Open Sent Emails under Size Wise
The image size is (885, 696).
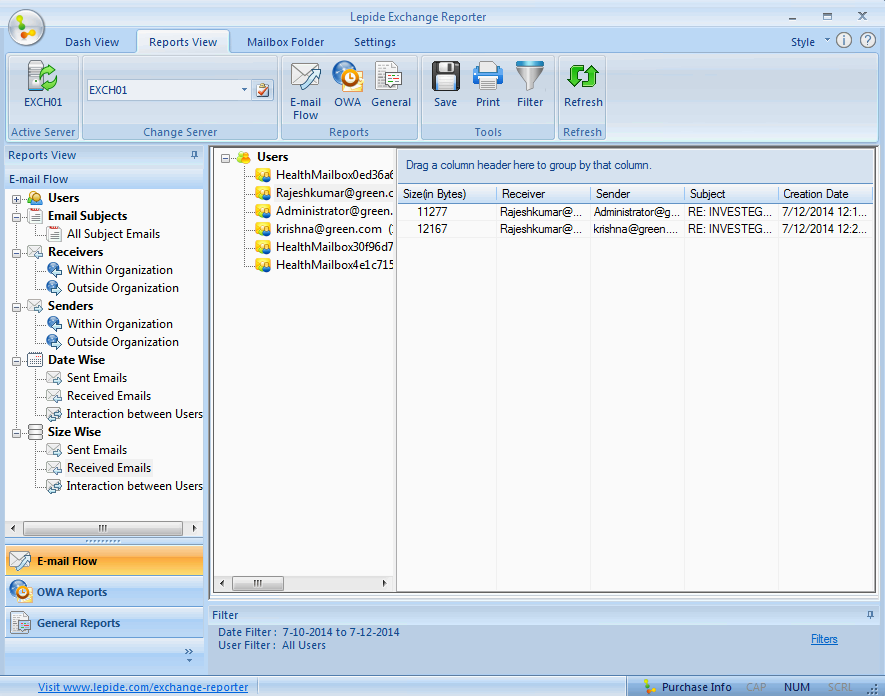(97, 450)
